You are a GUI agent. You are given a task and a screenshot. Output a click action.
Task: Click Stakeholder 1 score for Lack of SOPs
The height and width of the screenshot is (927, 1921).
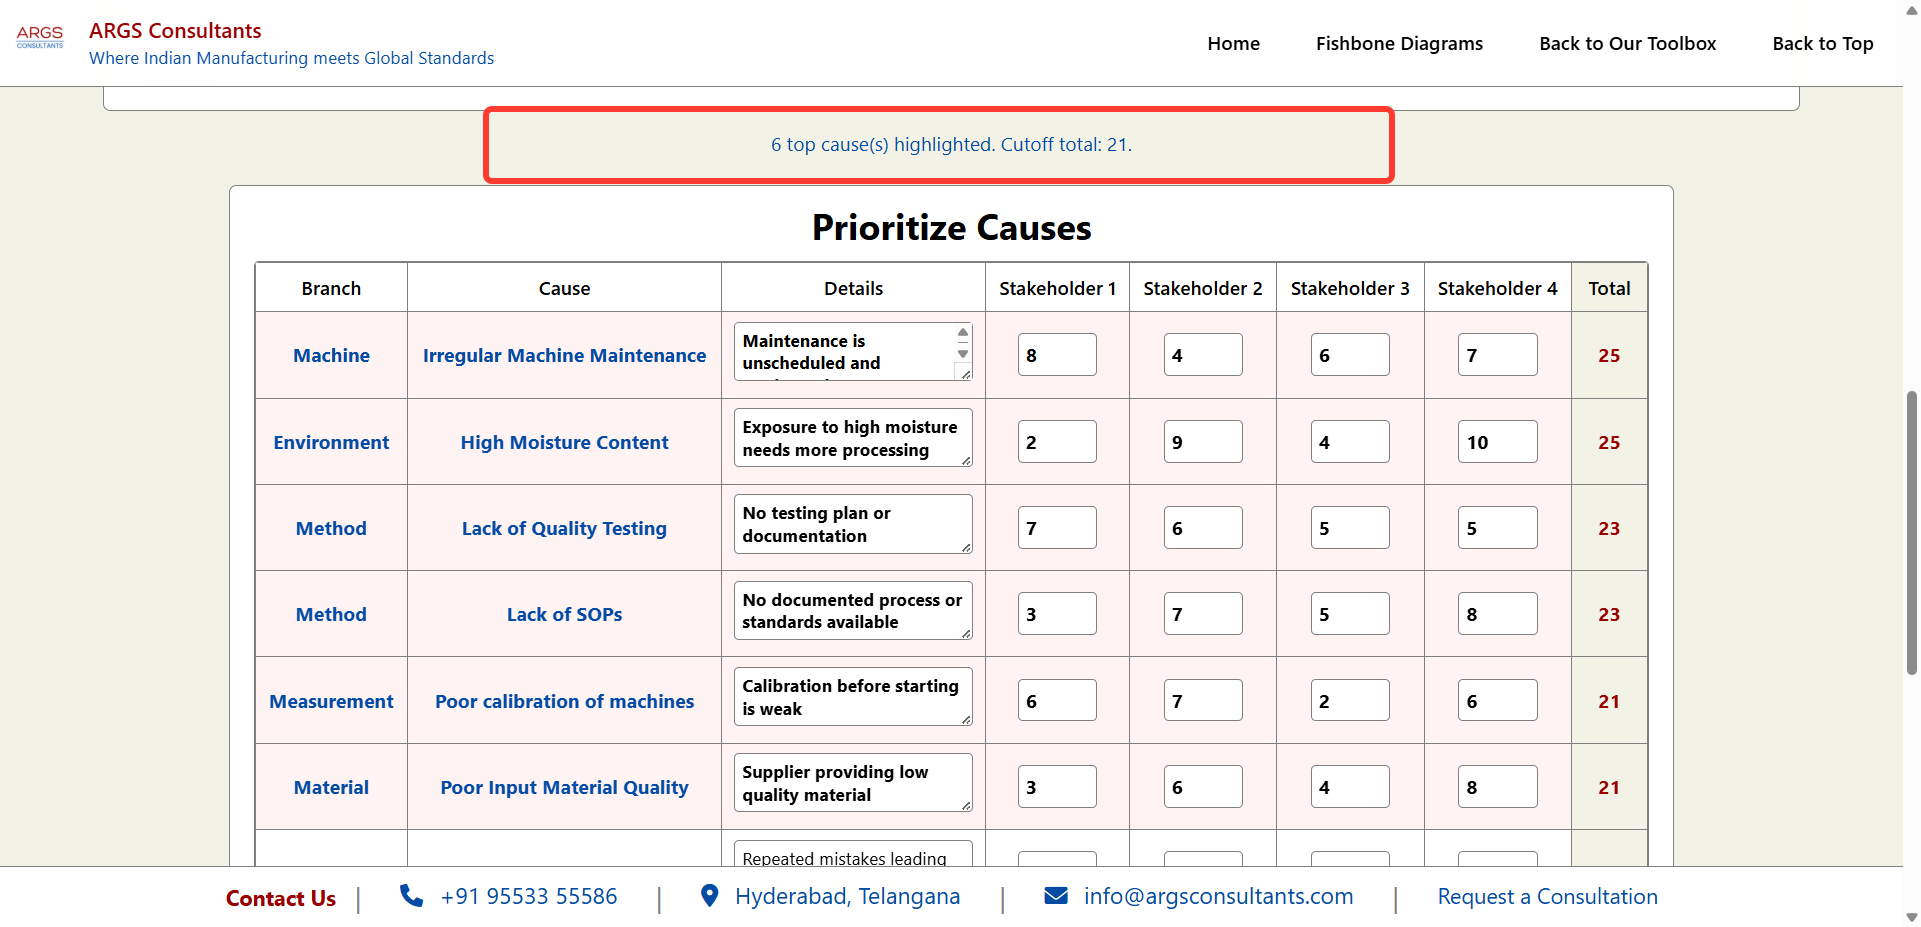pos(1057,614)
